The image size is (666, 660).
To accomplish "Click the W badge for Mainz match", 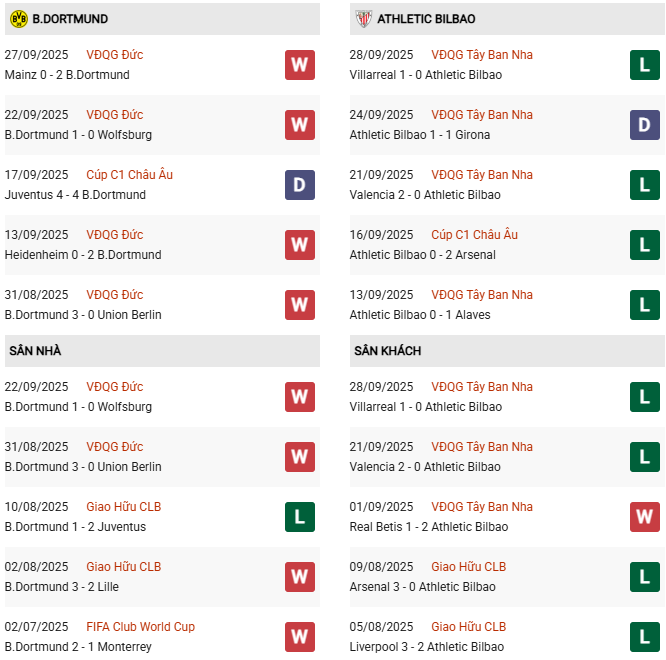I will [x=299, y=65].
